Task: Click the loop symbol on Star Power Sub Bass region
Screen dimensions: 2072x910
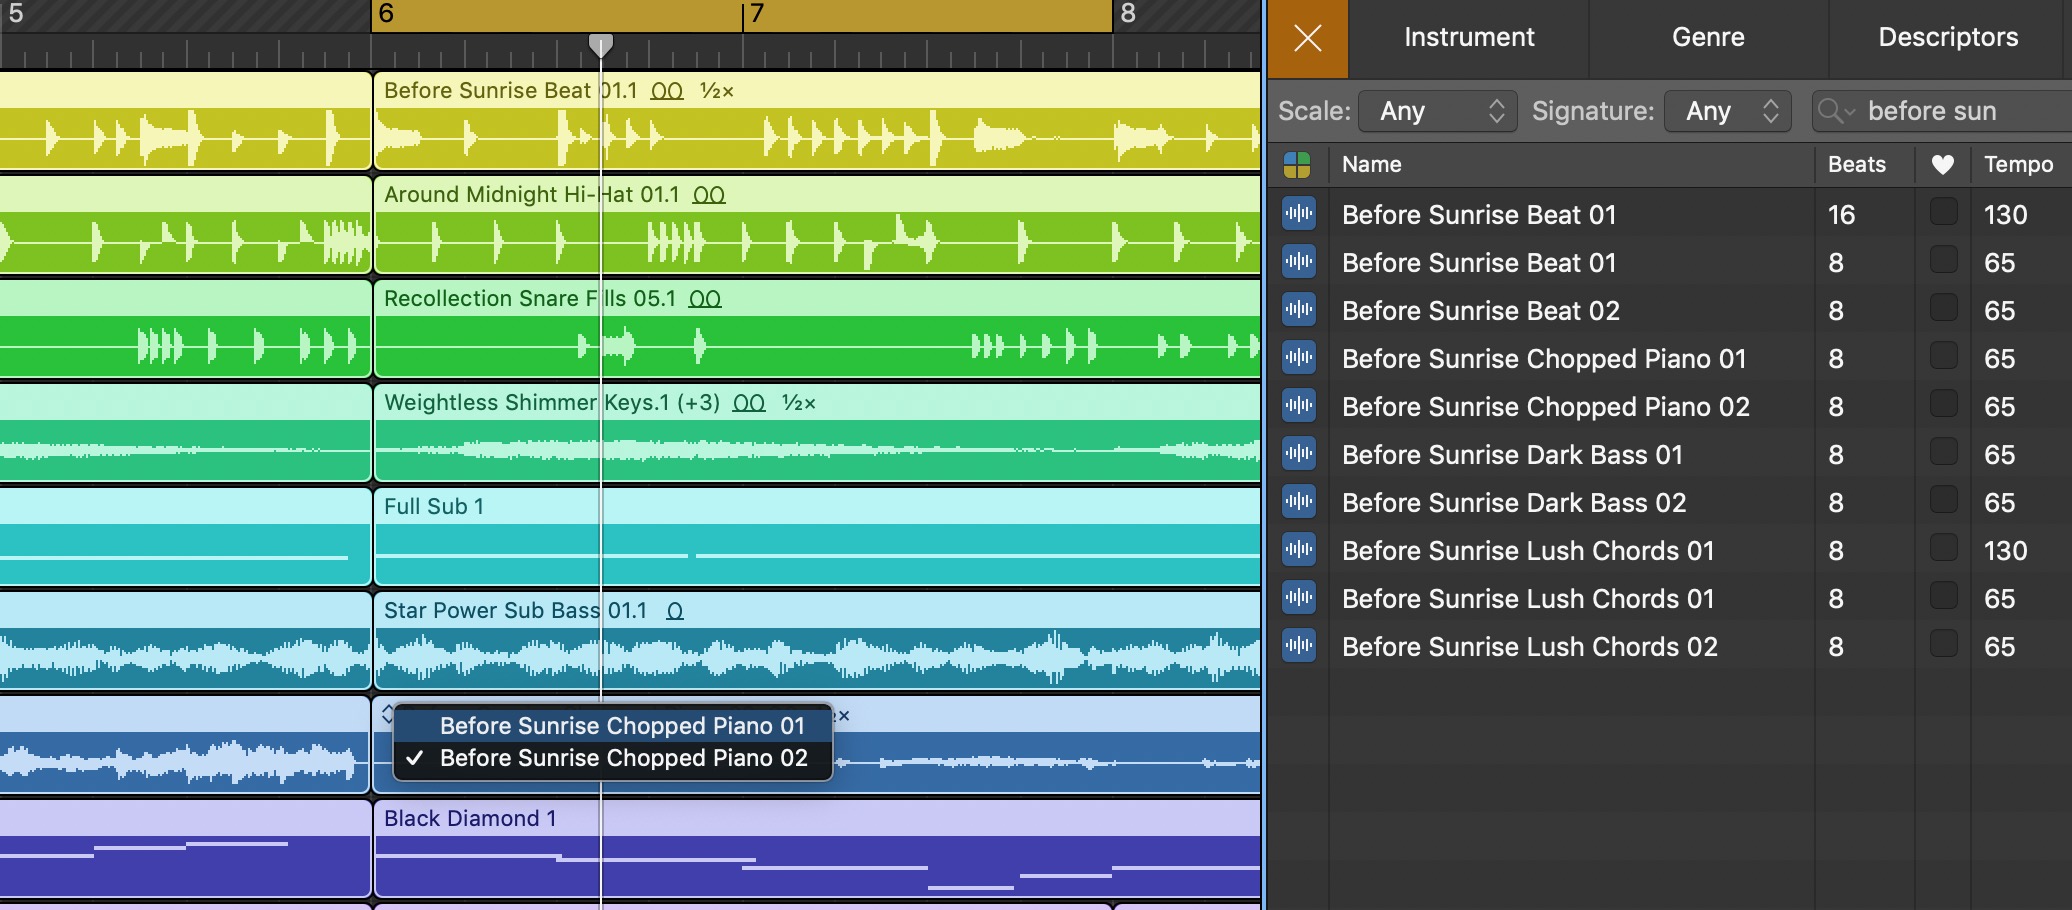Action: pyautogui.click(x=675, y=611)
